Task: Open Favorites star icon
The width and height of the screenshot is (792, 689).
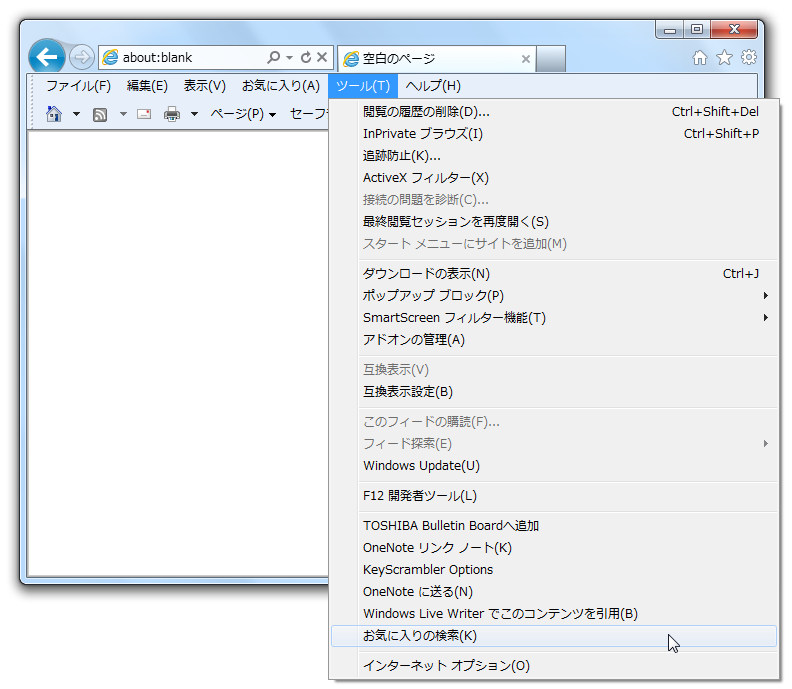Action: click(x=724, y=58)
